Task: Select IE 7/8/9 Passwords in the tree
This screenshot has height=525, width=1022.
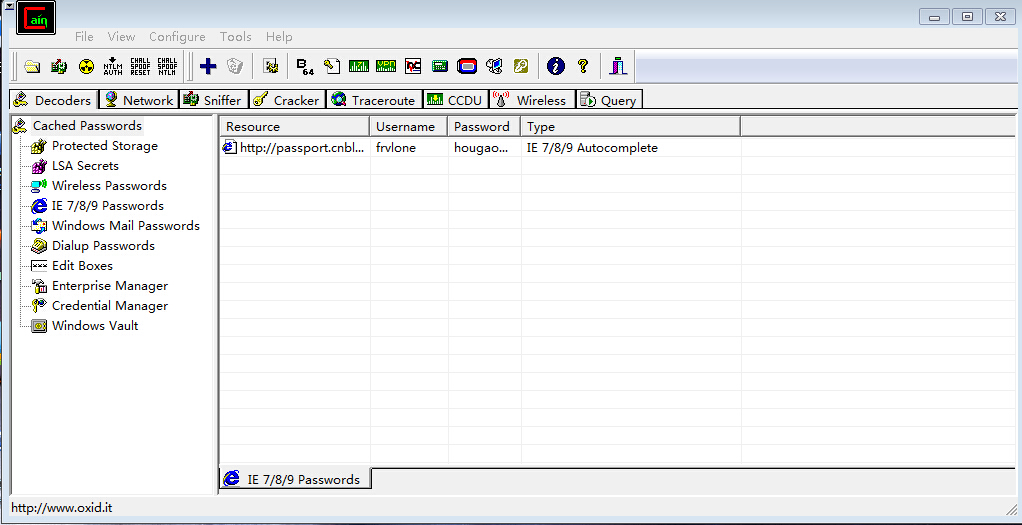Action: click(x=108, y=206)
